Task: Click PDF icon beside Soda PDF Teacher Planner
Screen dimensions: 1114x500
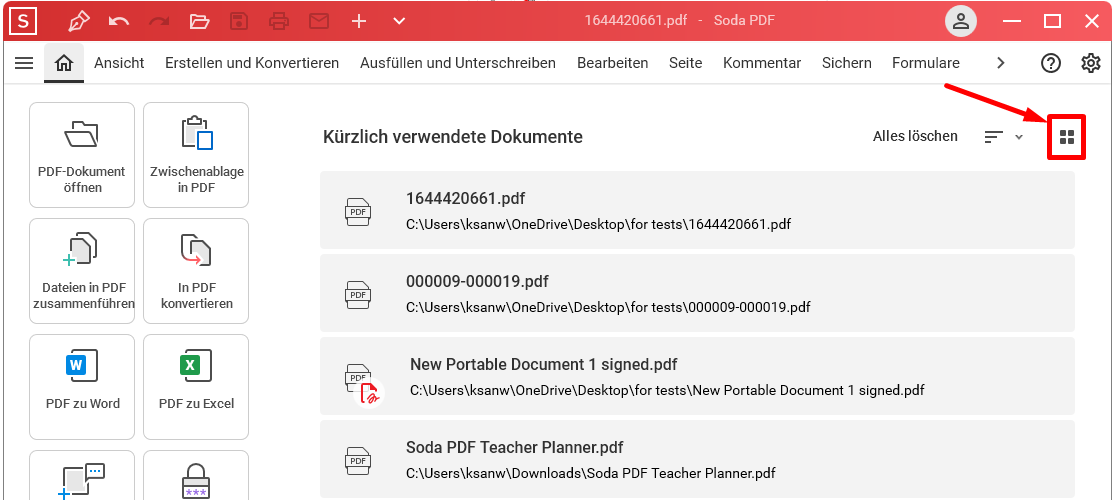Action: [x=358, y=460]
